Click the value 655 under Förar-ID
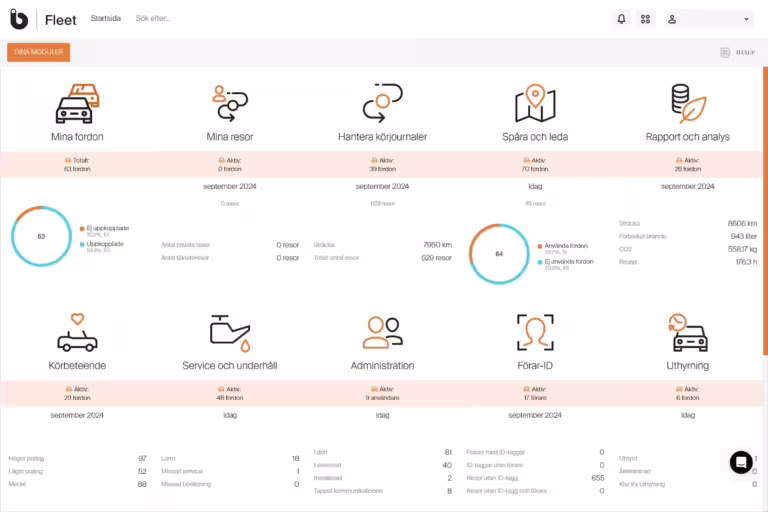This screenshot has width=768, height=512. pyautogui.click(x=598, y=478)
